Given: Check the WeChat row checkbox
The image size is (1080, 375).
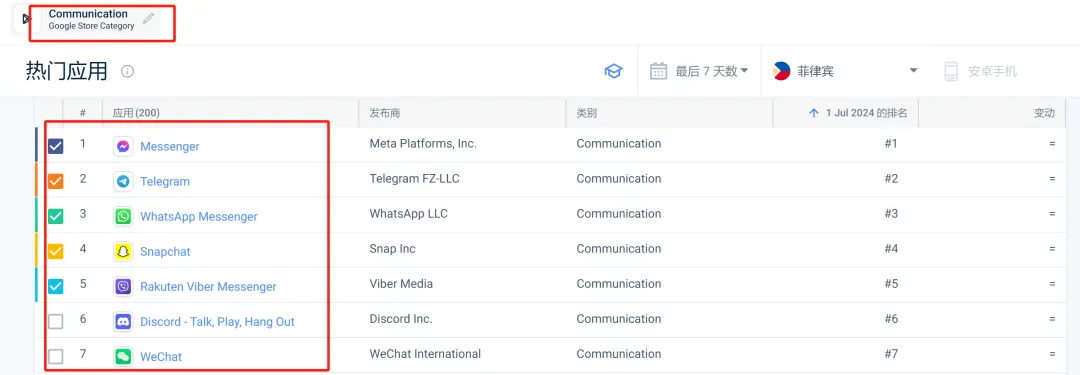Looking at the screenshot, I should [56, 357].
